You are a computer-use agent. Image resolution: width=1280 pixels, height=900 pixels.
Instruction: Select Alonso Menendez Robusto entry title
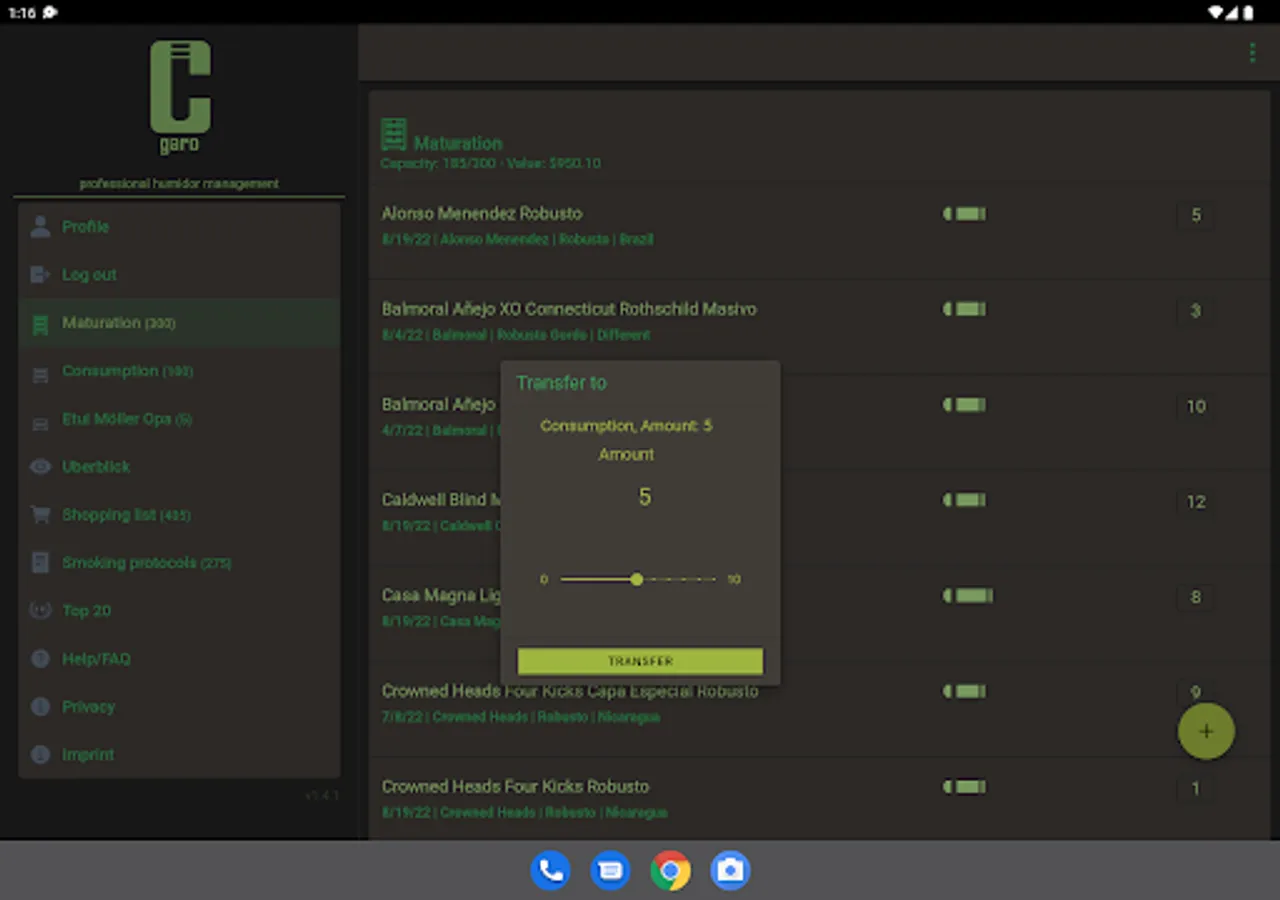point(482,213)
